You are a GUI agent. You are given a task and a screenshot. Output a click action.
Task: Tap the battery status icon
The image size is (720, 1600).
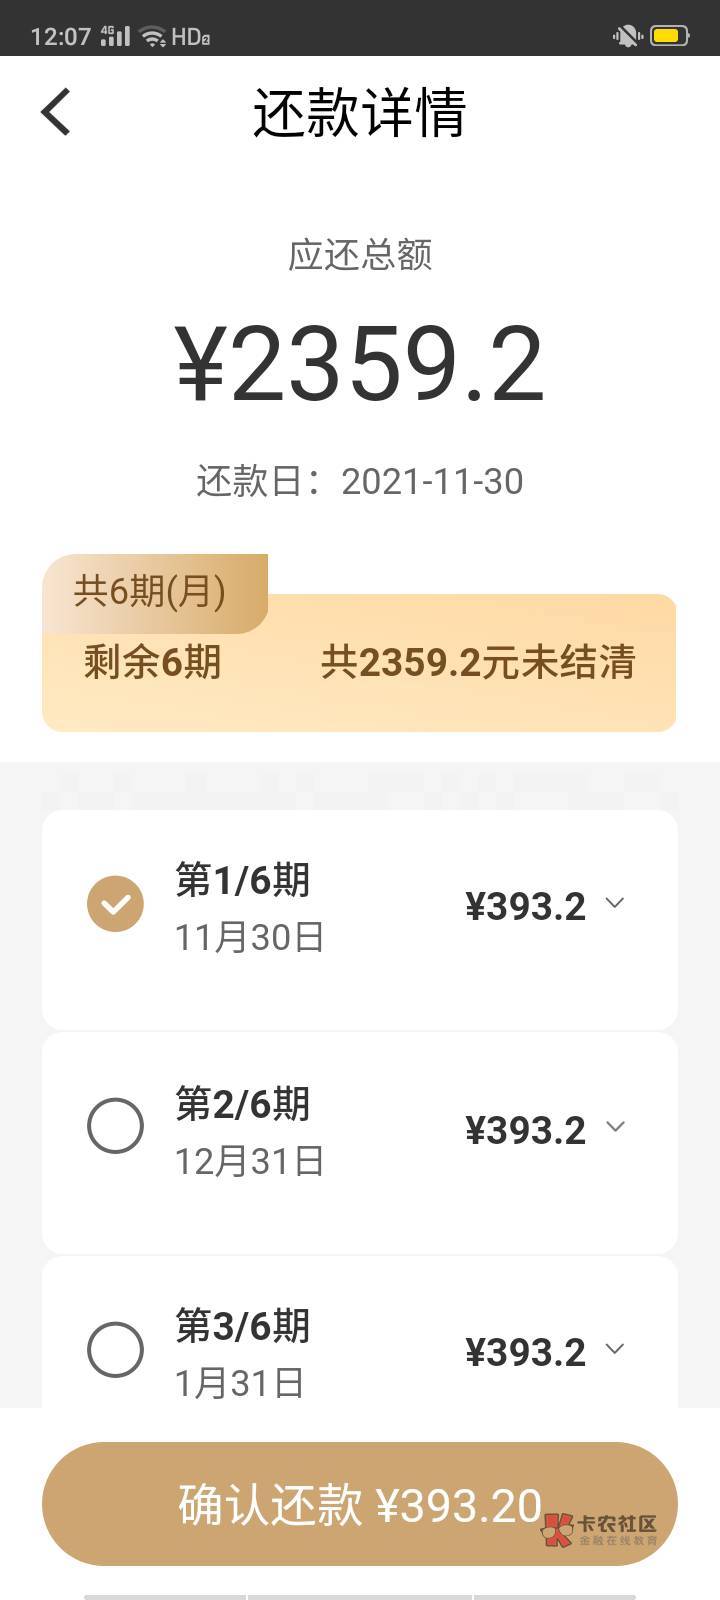(x=669, y=37)
